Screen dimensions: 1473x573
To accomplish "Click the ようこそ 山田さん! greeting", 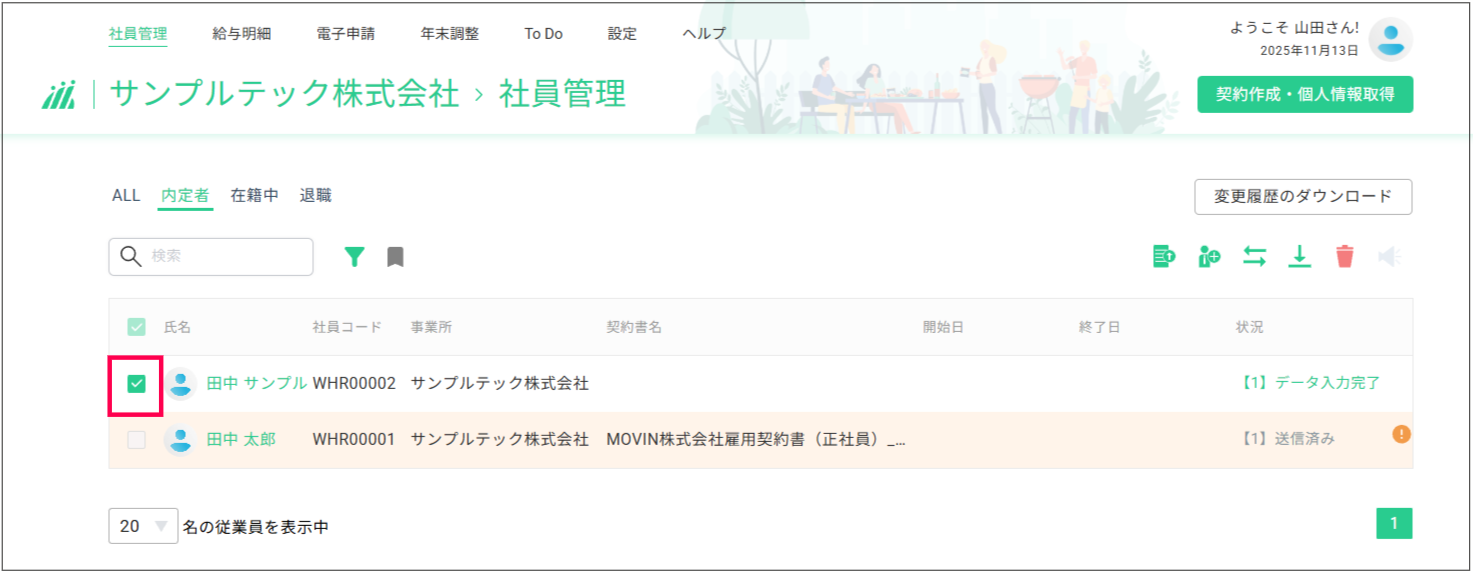I will point(1294,28).
